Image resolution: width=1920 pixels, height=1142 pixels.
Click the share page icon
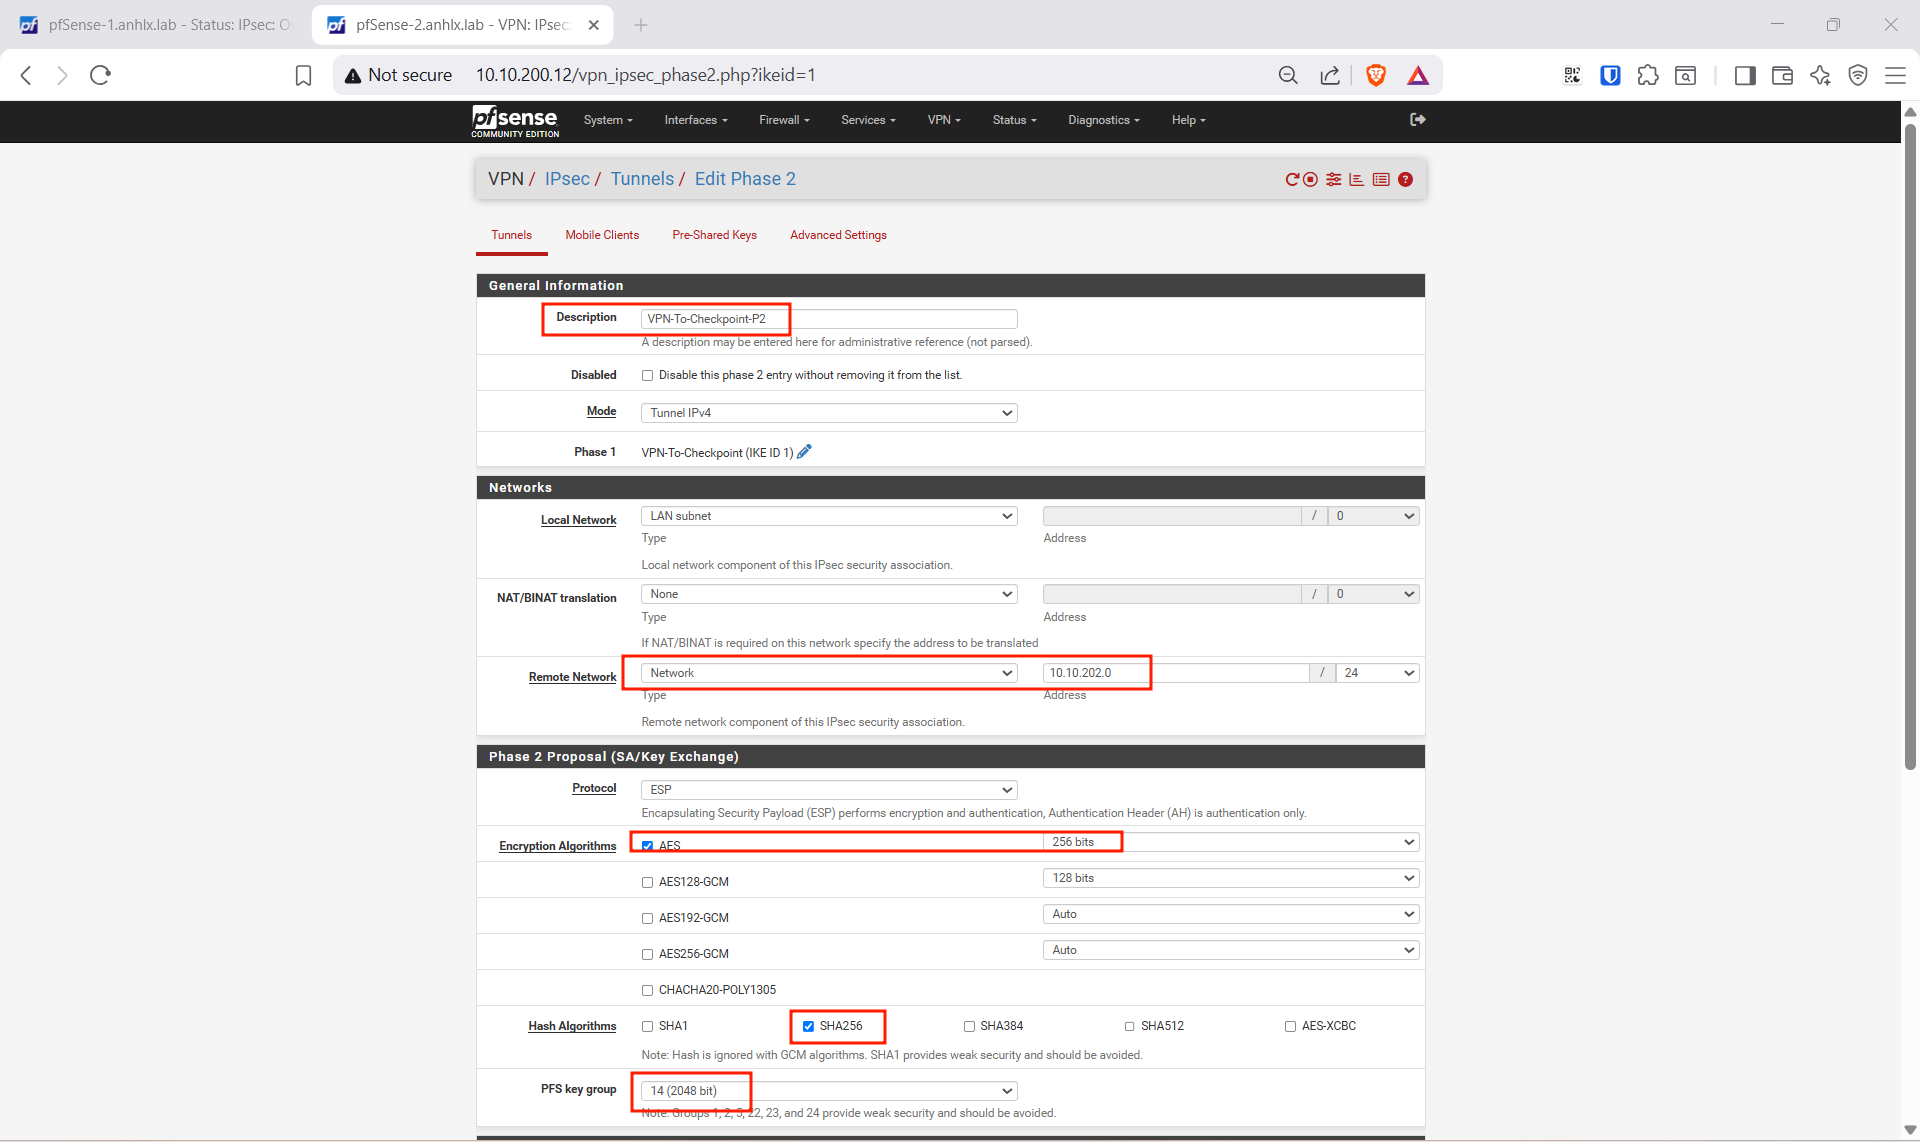[1329, 75]
